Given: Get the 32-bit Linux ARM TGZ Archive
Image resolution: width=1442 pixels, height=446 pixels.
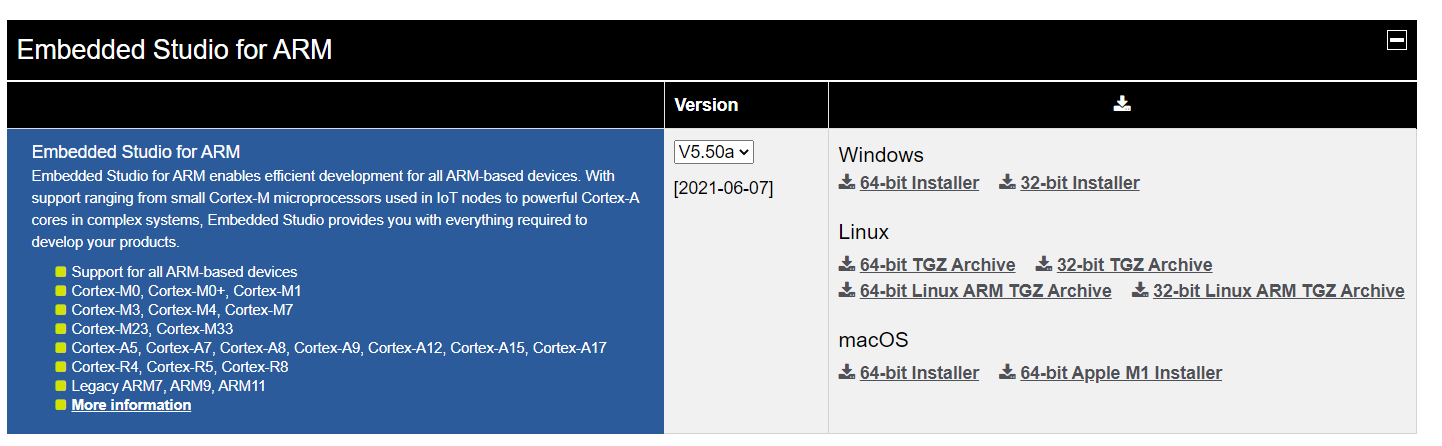Looking at the screenshot, I should (1278, 291).
